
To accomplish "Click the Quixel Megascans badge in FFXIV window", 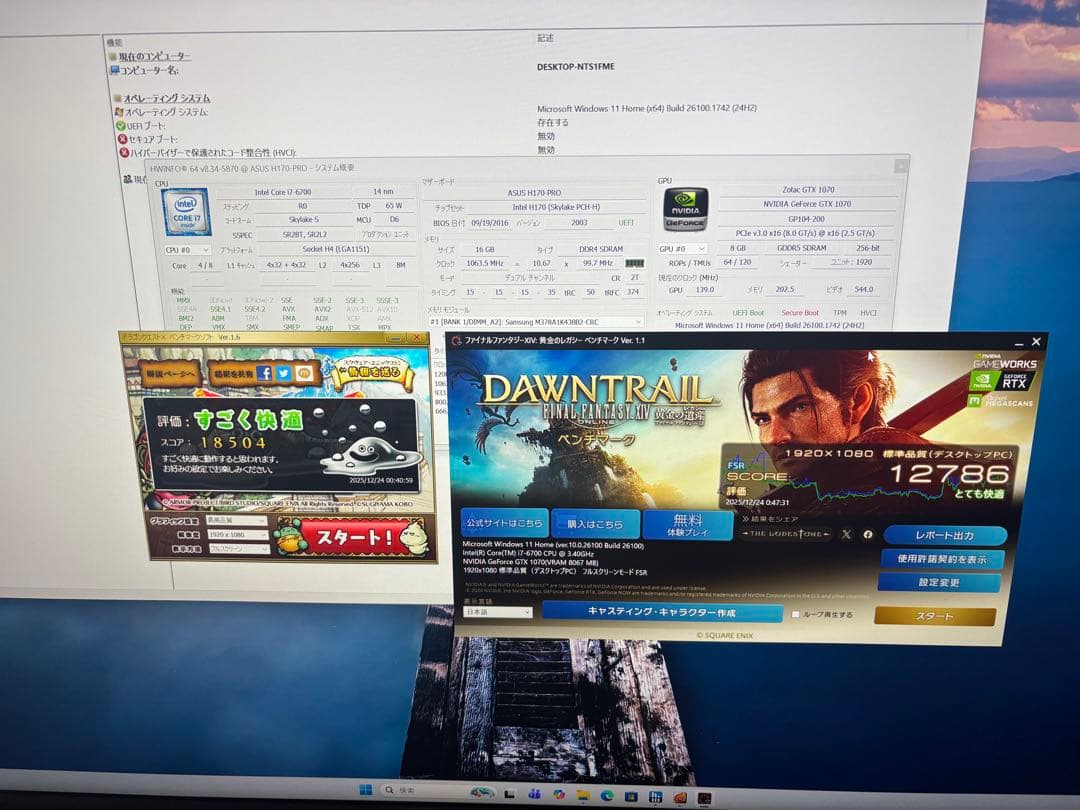I will pyautogui.click(x=1000, y=400).
